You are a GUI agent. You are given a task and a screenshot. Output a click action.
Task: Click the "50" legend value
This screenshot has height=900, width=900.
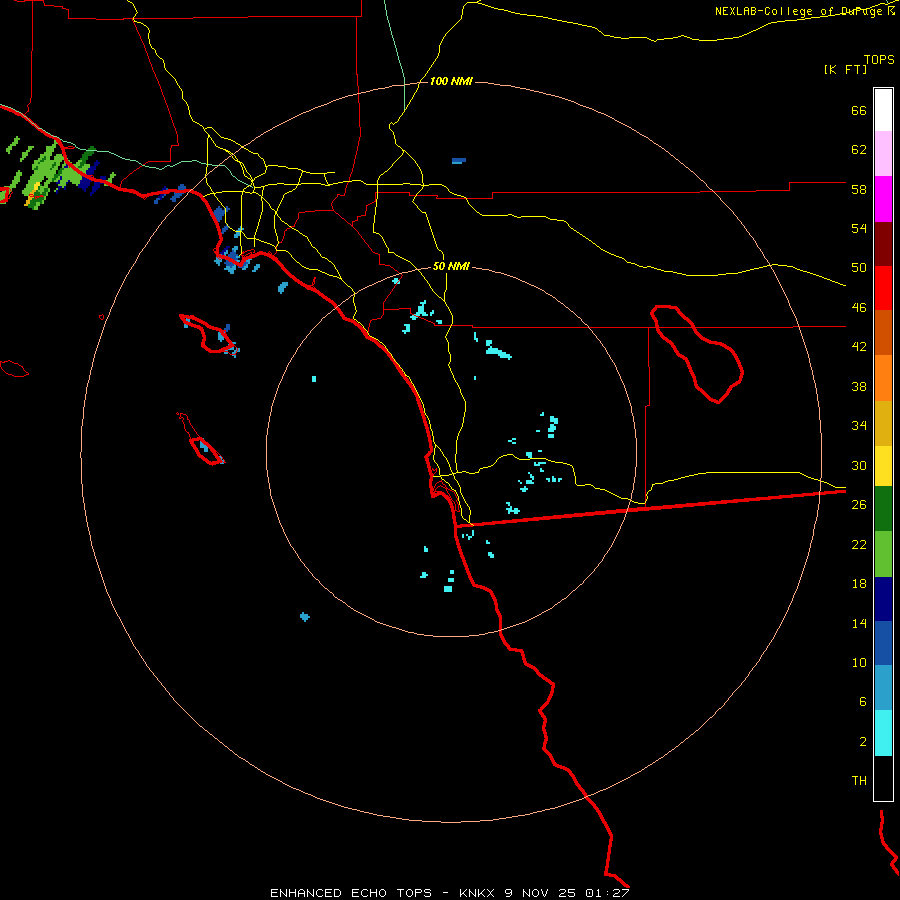pos(859,268)
